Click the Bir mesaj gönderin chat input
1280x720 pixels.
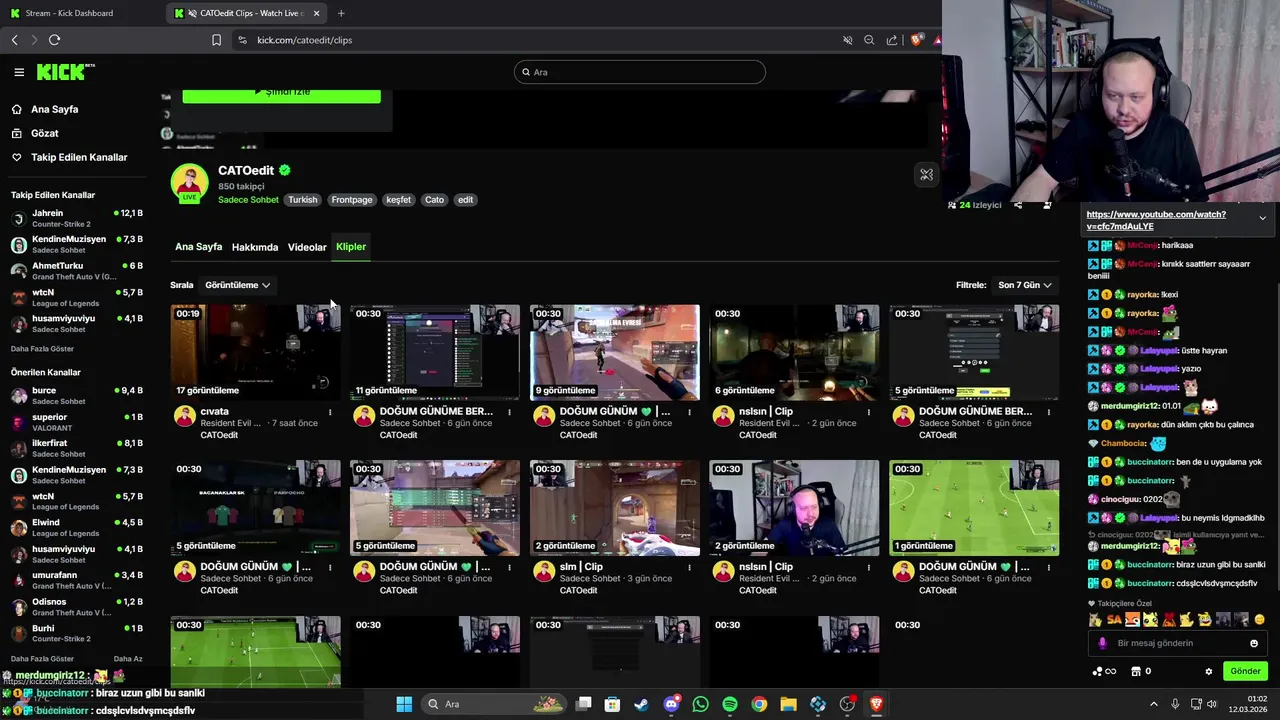tap(1178, 643)
